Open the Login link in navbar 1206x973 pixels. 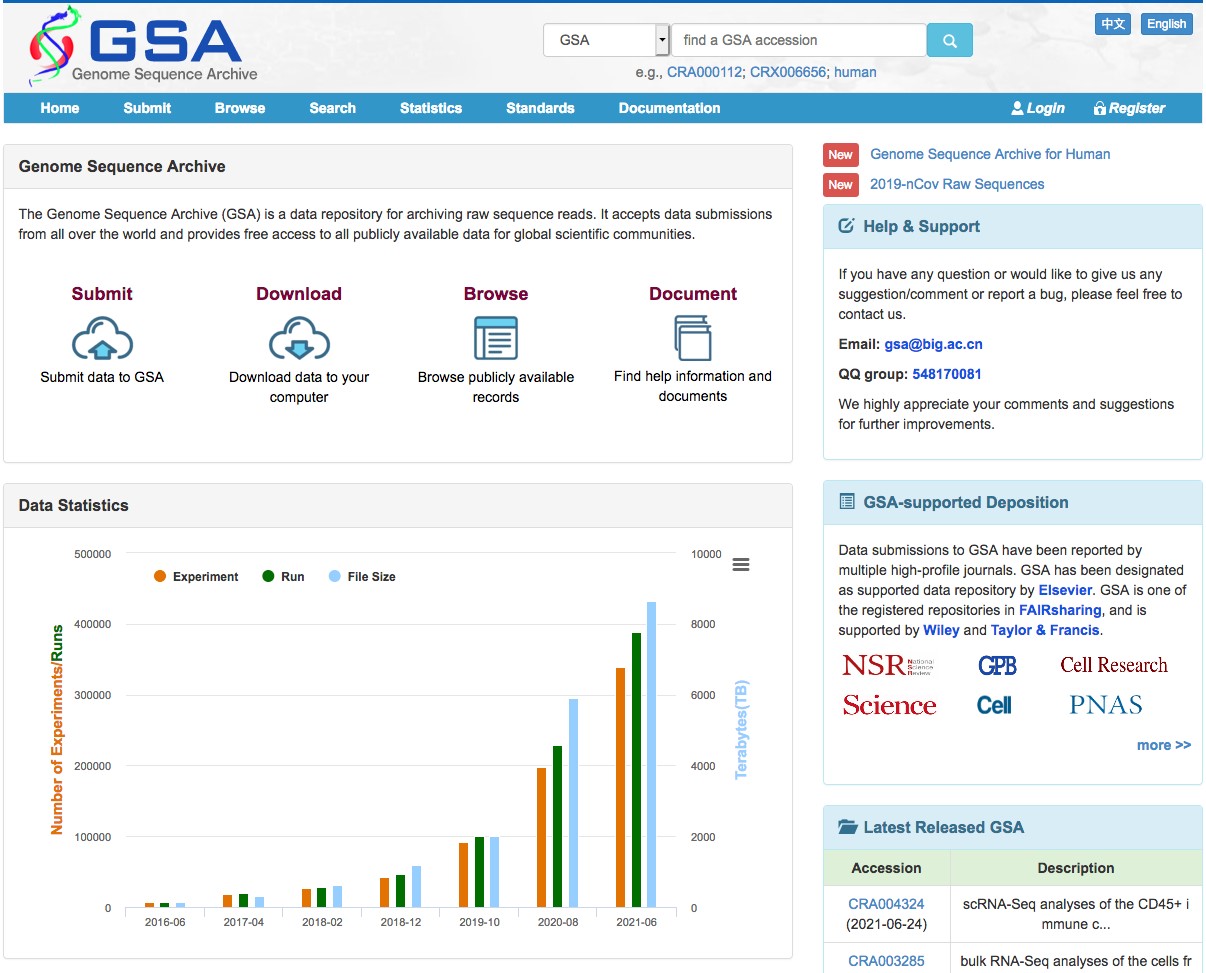coord(1038,108)
